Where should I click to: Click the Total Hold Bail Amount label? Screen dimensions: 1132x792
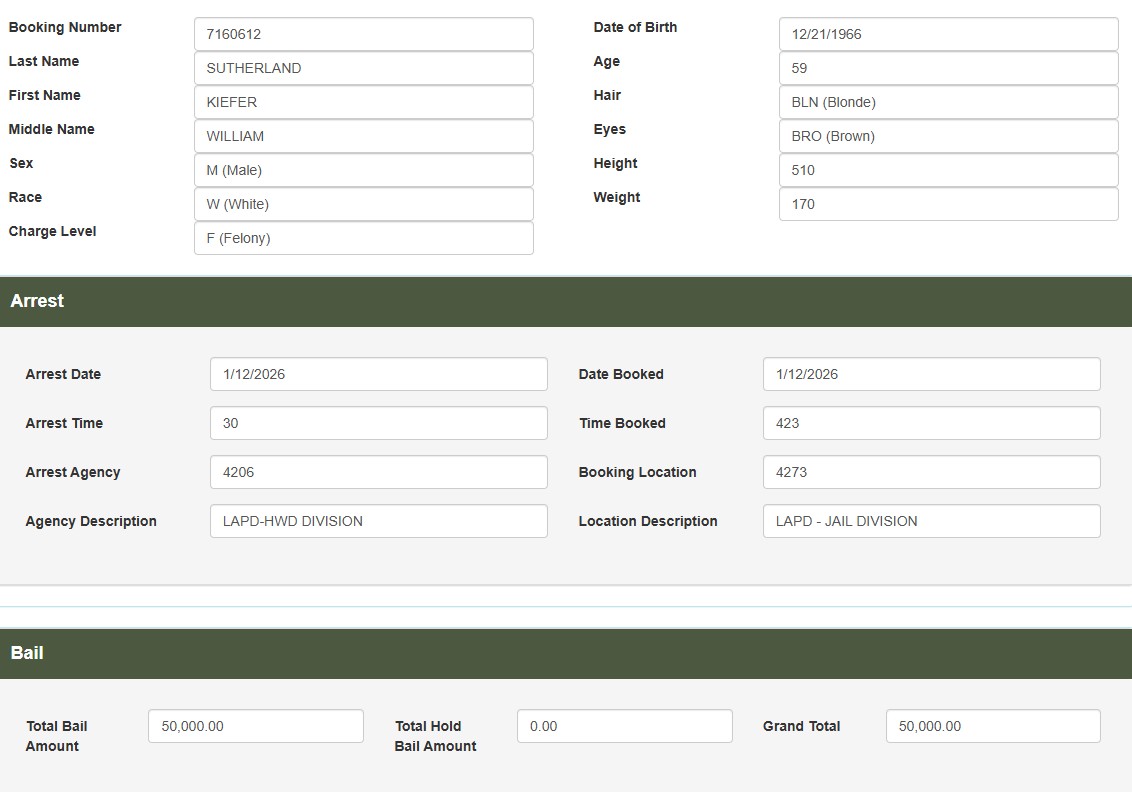pyautogui.click(x=435, y=736)
